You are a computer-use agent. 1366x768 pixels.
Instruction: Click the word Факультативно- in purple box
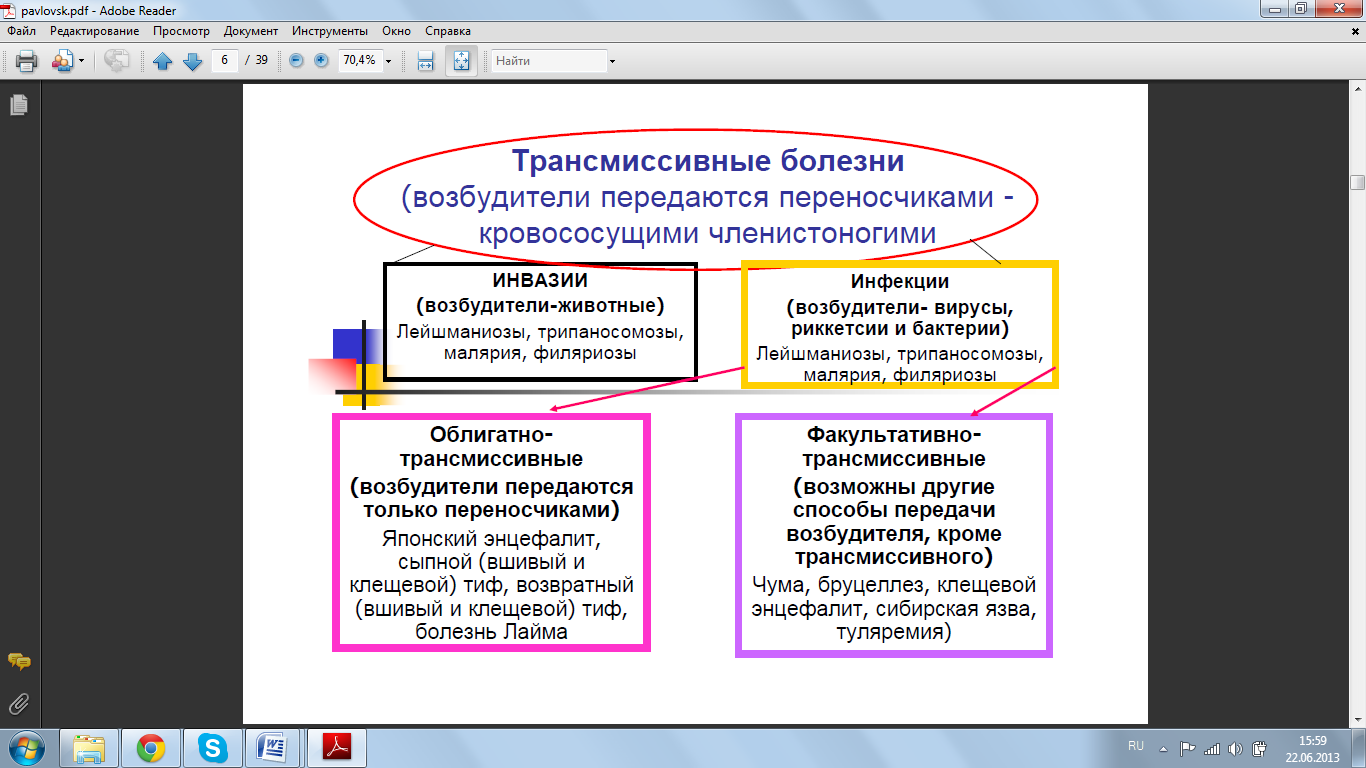[x=894, y=435]
